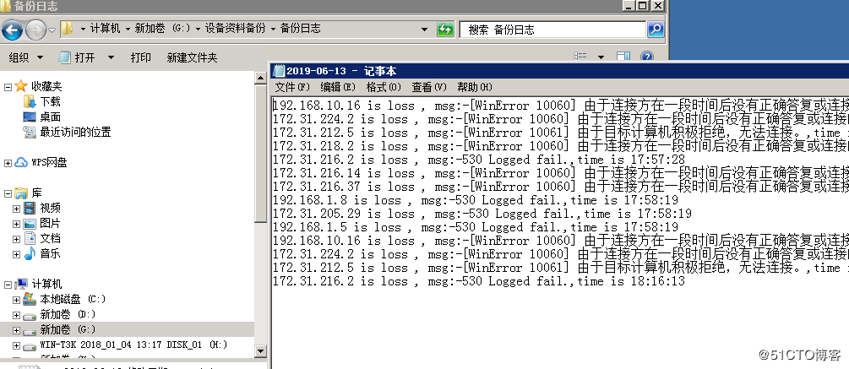Image resolution: width=849 pixels, height=369 pixels.
Task: Click 计算机 in the address breadcrumb
Action: pos(105,29)
